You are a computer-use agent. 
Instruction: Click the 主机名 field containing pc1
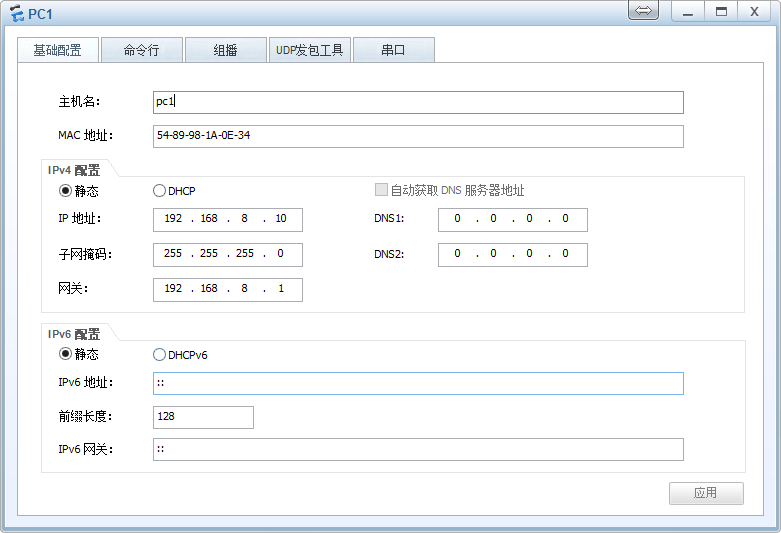(418, 102)
